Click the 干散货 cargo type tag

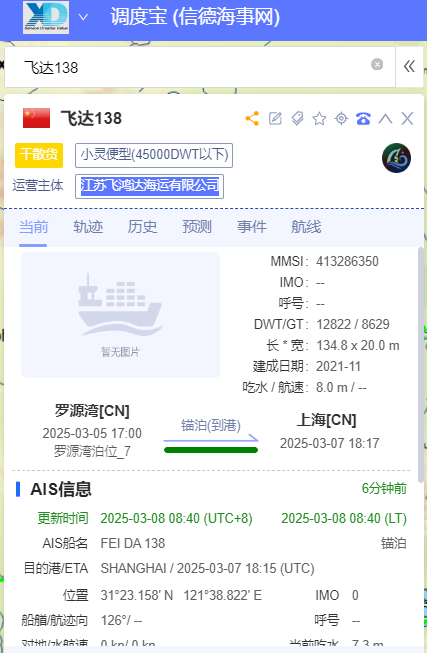point(39,155)
